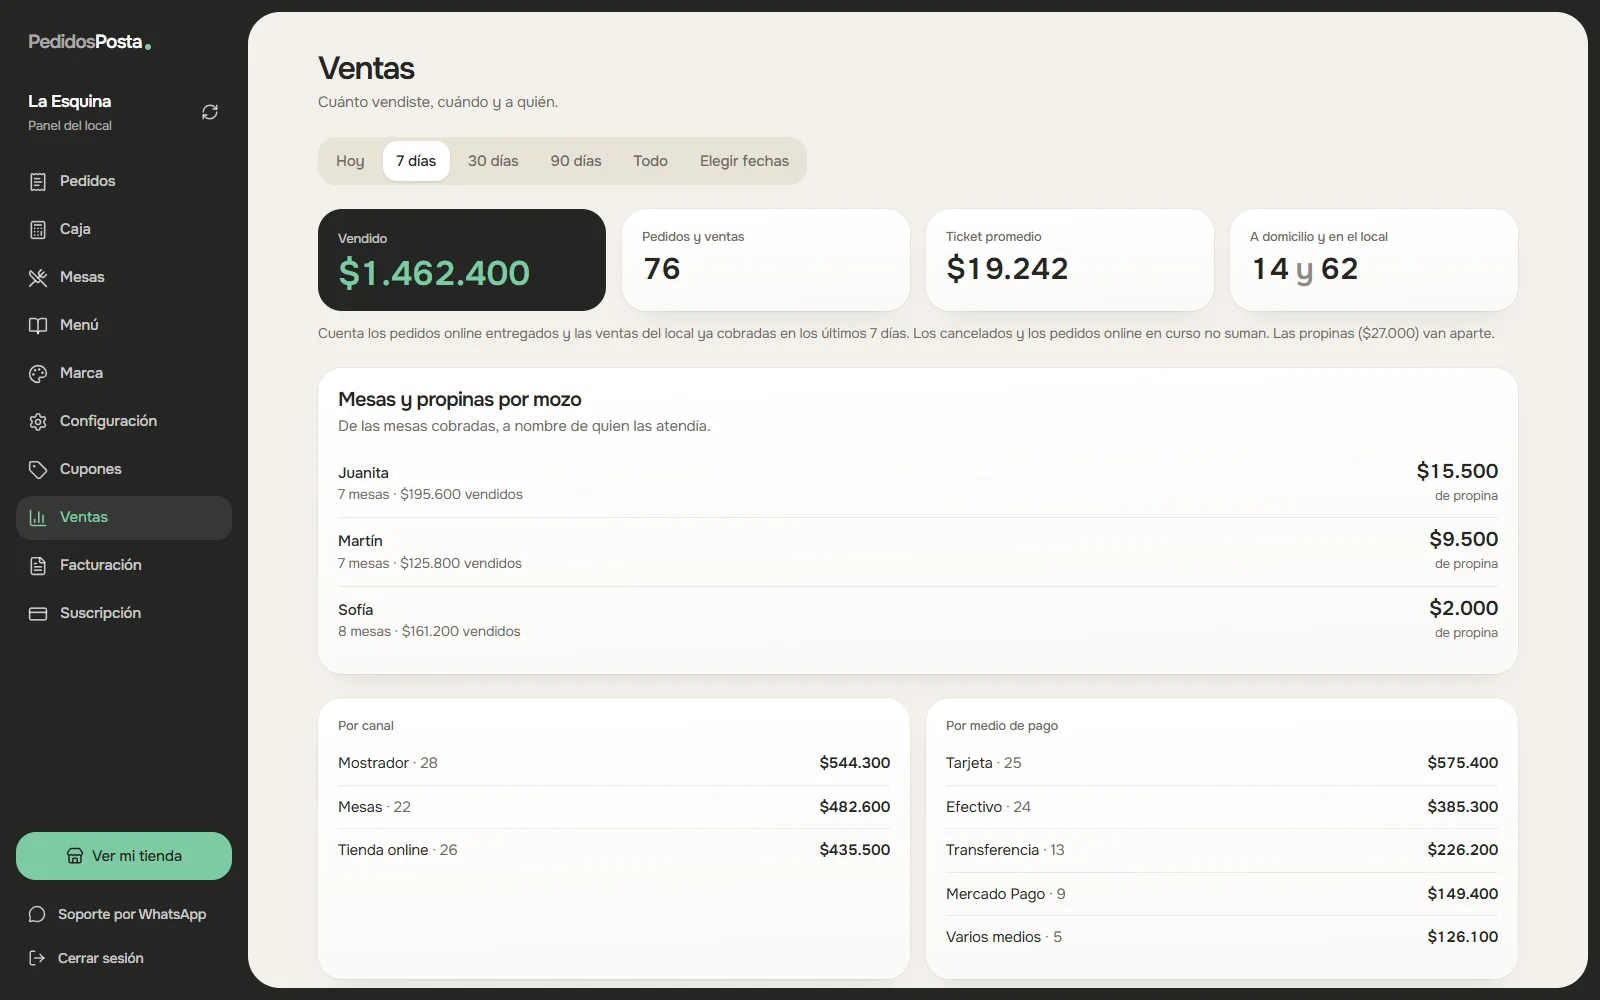Select the 90 días period
The height and width of the screenshot is (1000, 1600).
576,161
